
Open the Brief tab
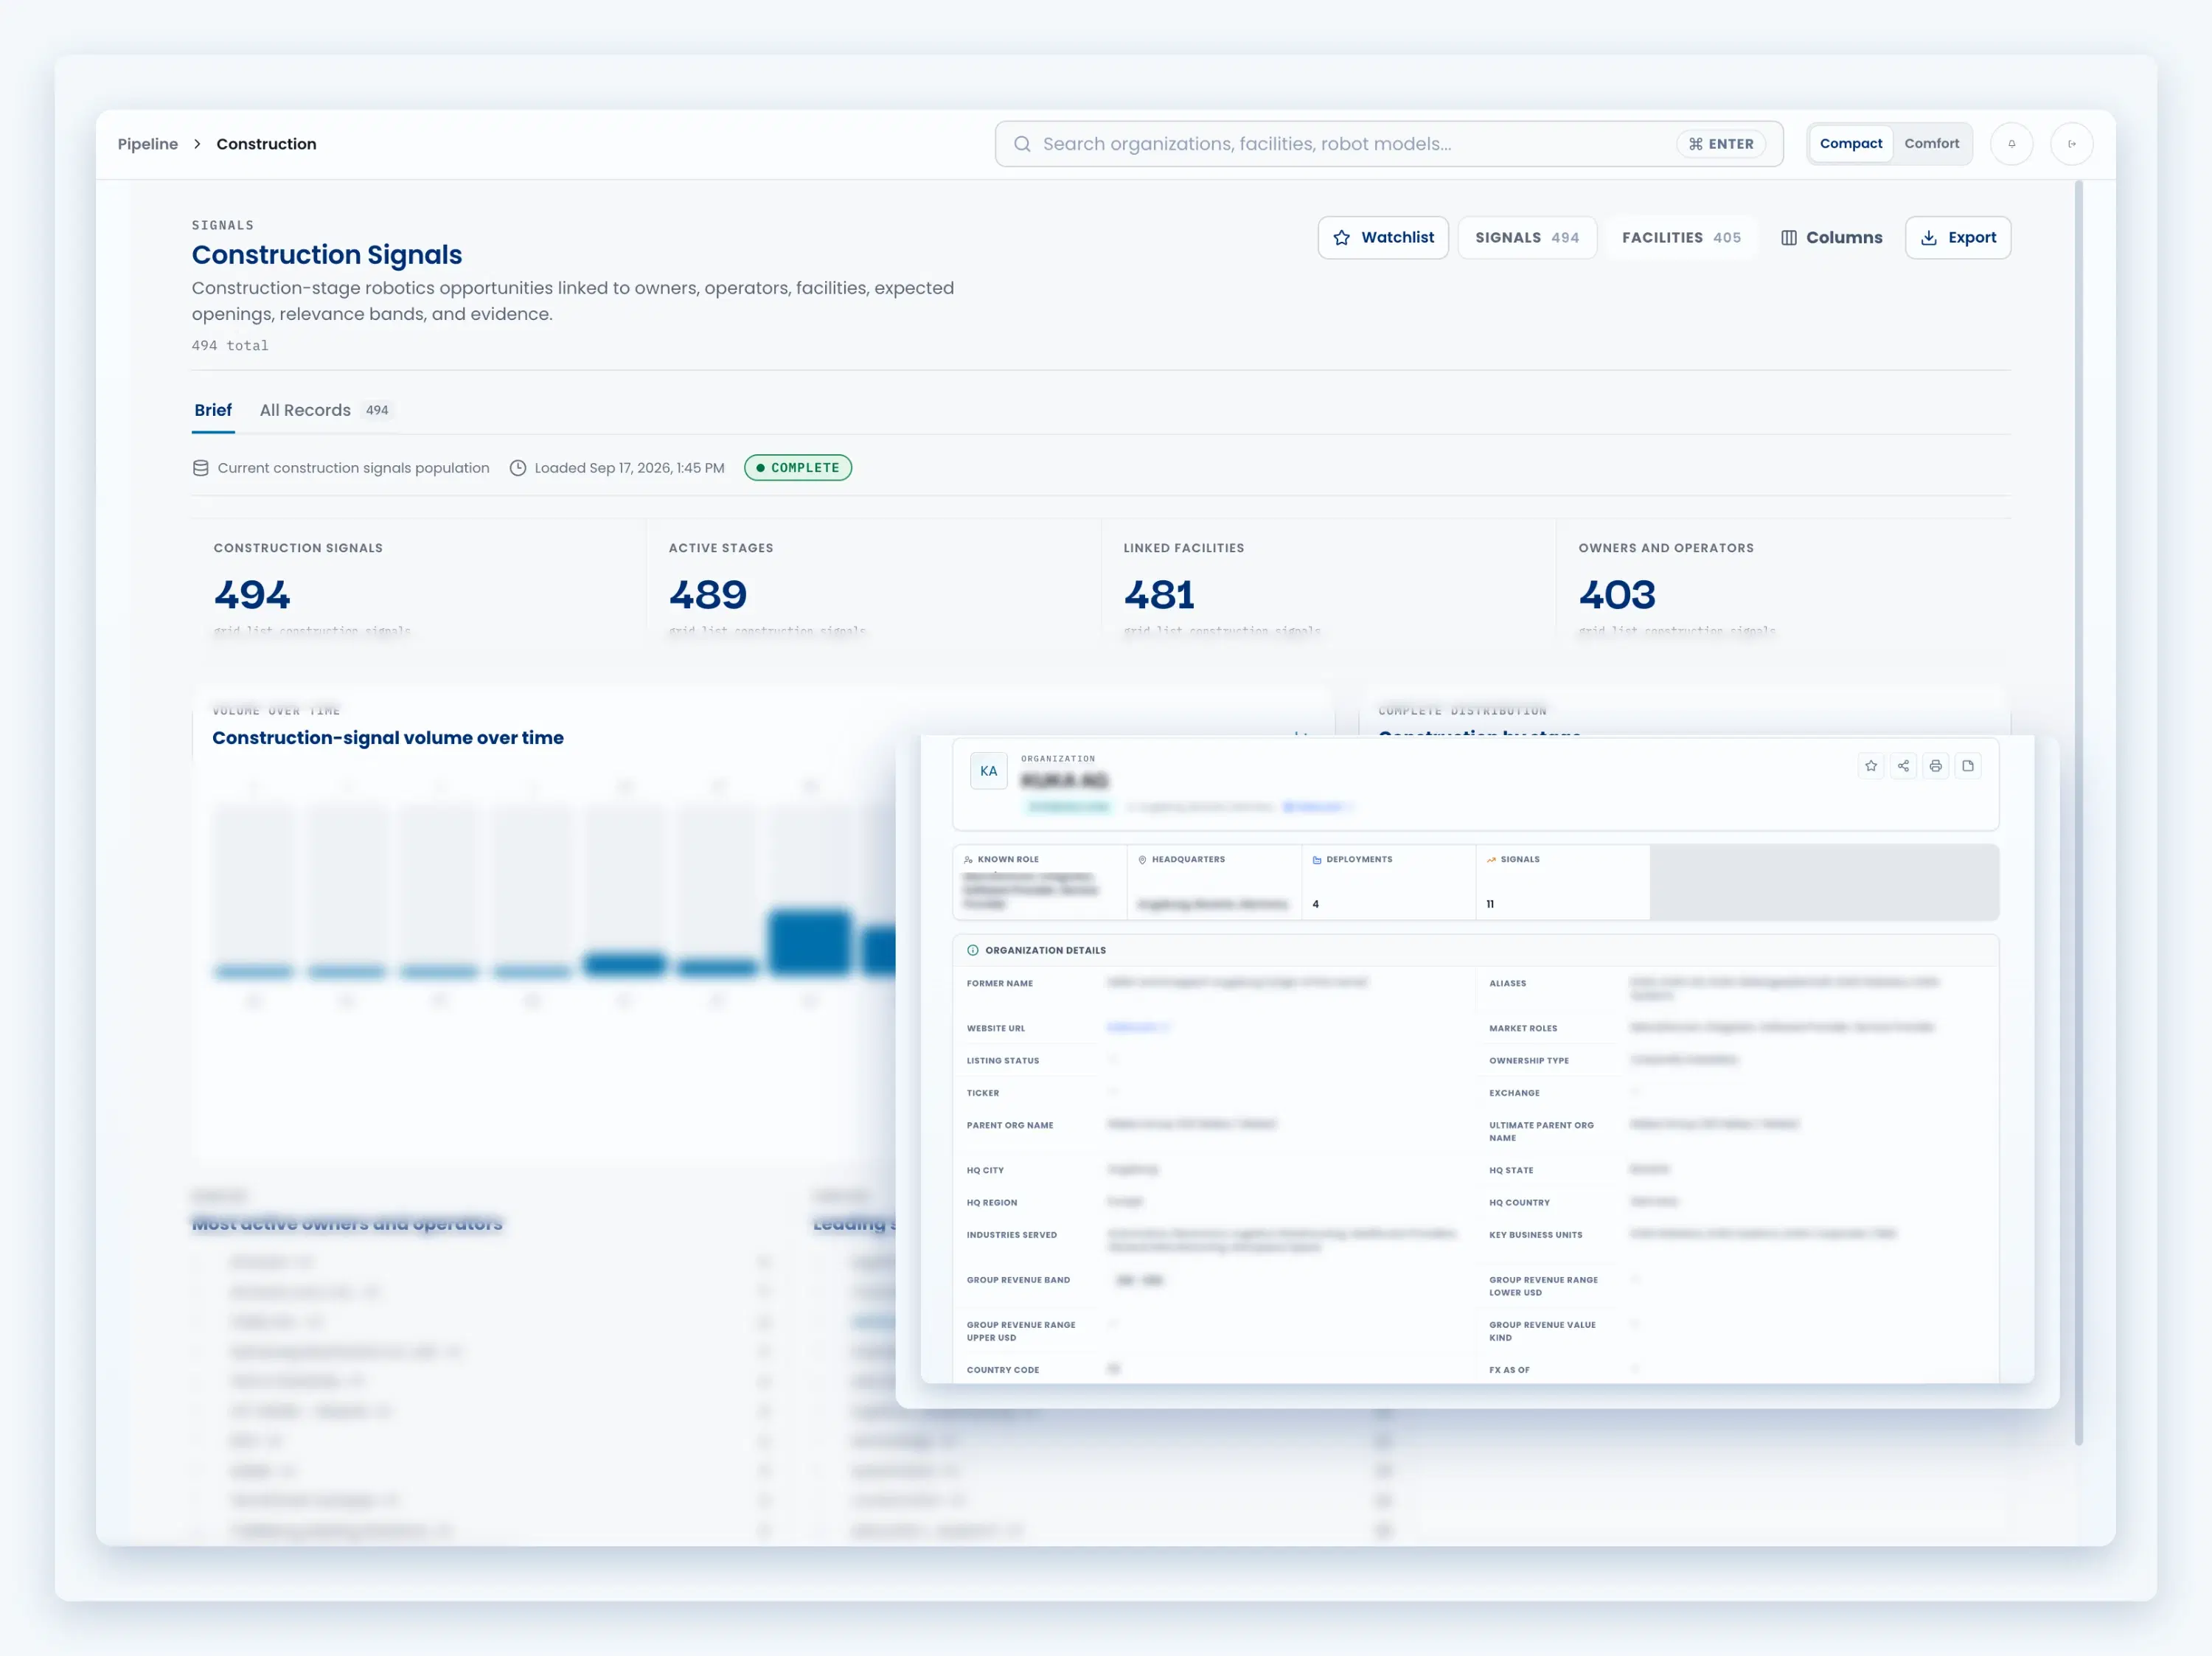213,410
